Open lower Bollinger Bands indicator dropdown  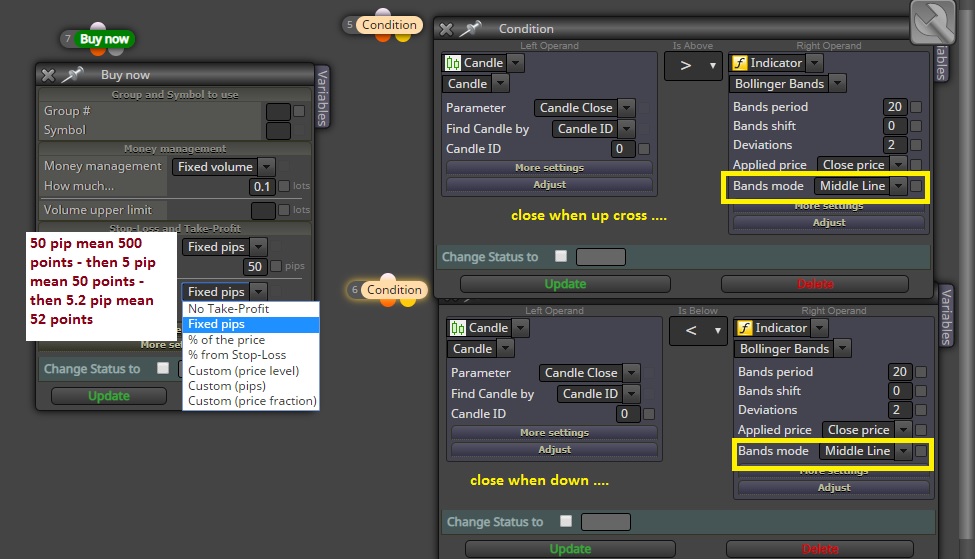tap(792, 349)
